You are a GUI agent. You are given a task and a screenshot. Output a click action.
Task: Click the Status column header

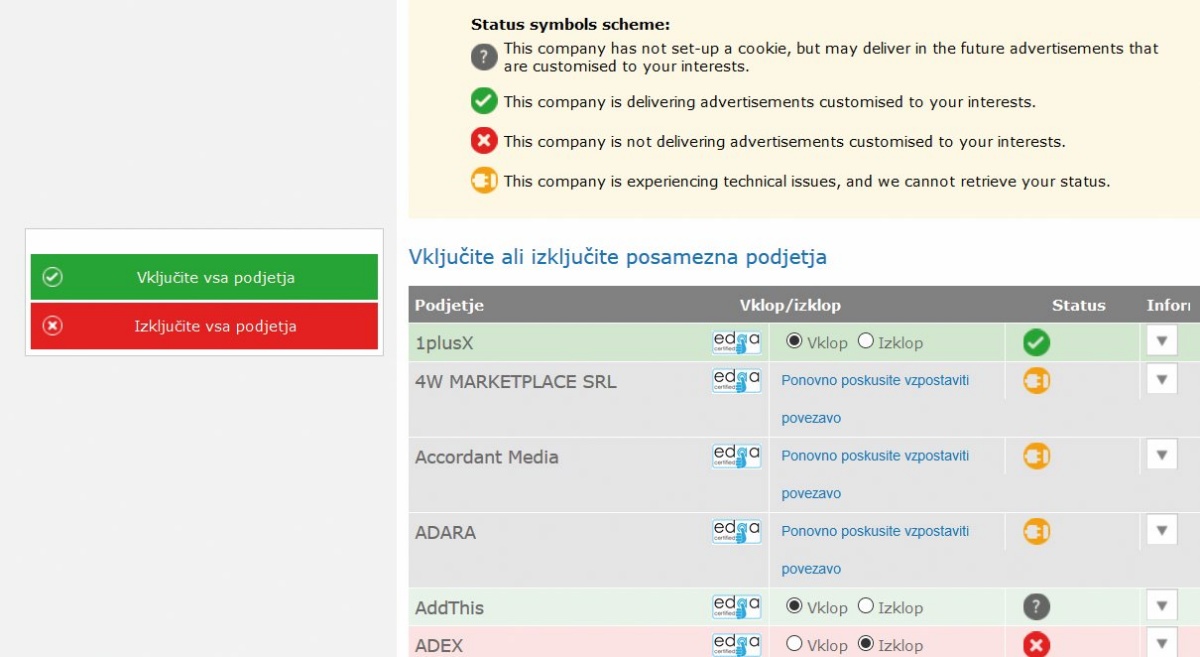(1079, 306)
